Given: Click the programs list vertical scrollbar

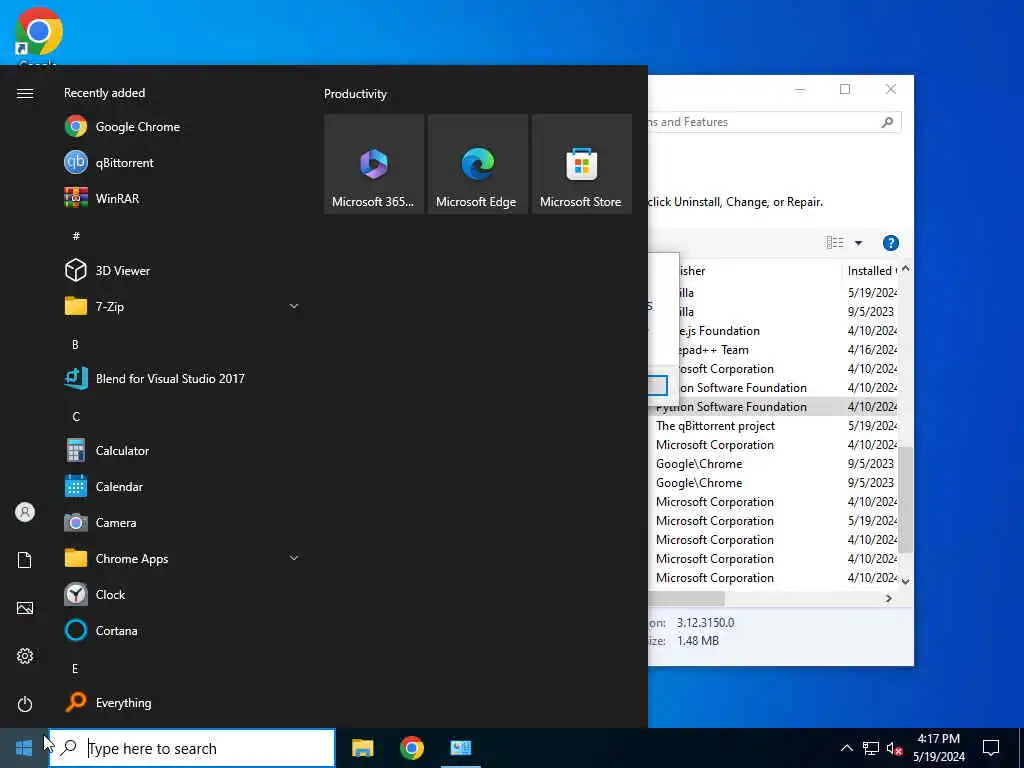Looking at the screenshot, I should (905, 500).
